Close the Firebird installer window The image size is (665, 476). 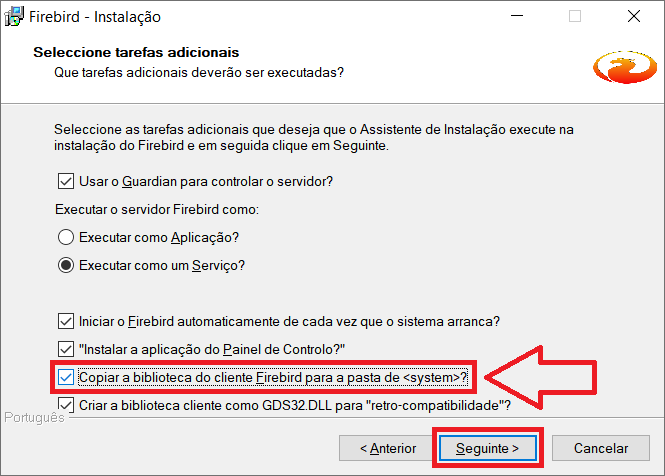pyautogui.click(x=634, y=17)
